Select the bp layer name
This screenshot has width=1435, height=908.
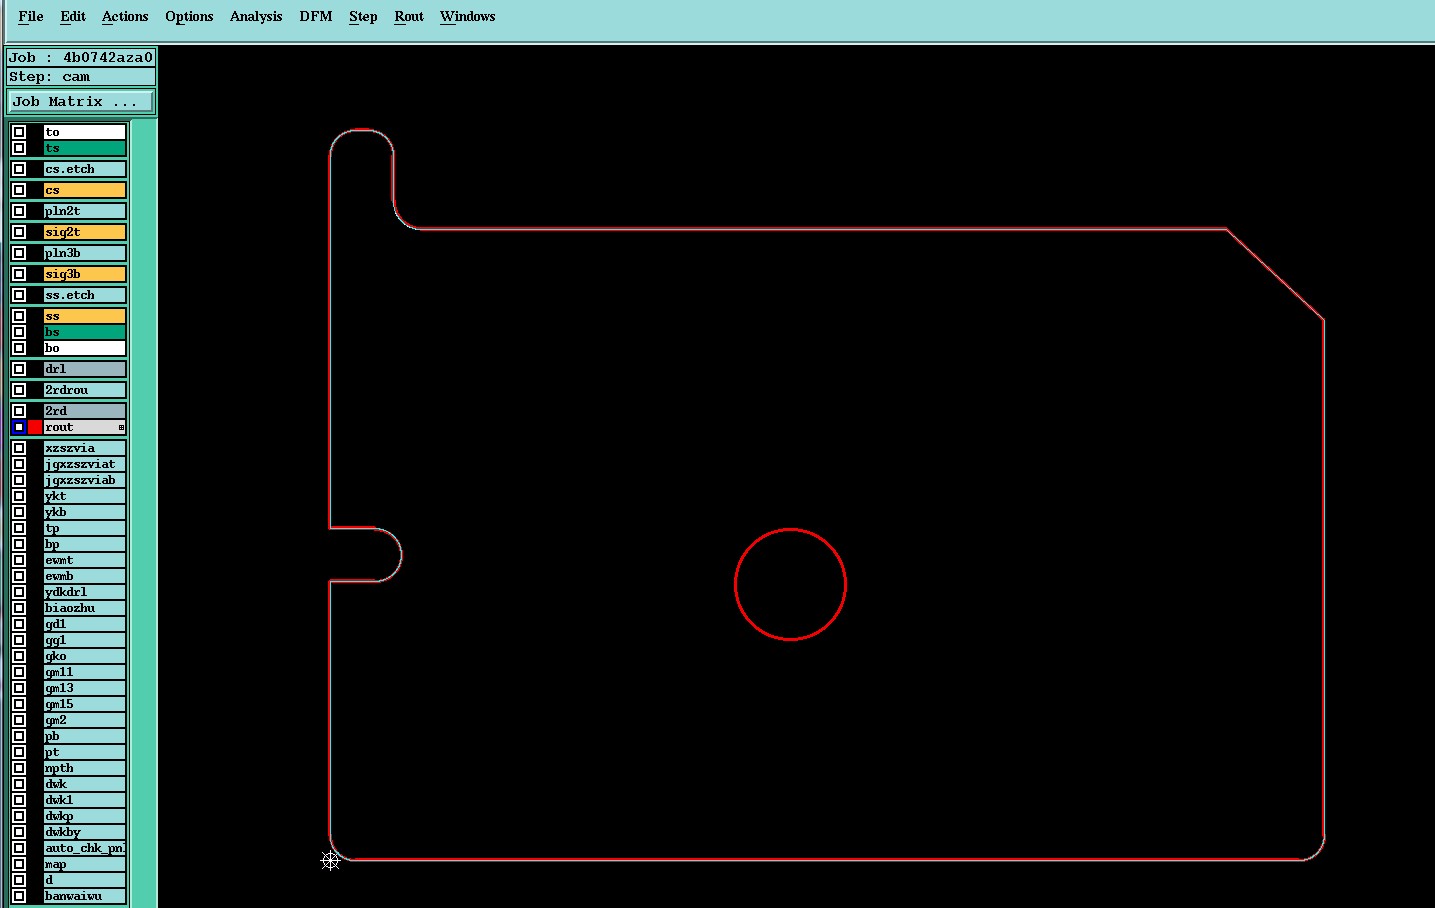tap(85, 544)
